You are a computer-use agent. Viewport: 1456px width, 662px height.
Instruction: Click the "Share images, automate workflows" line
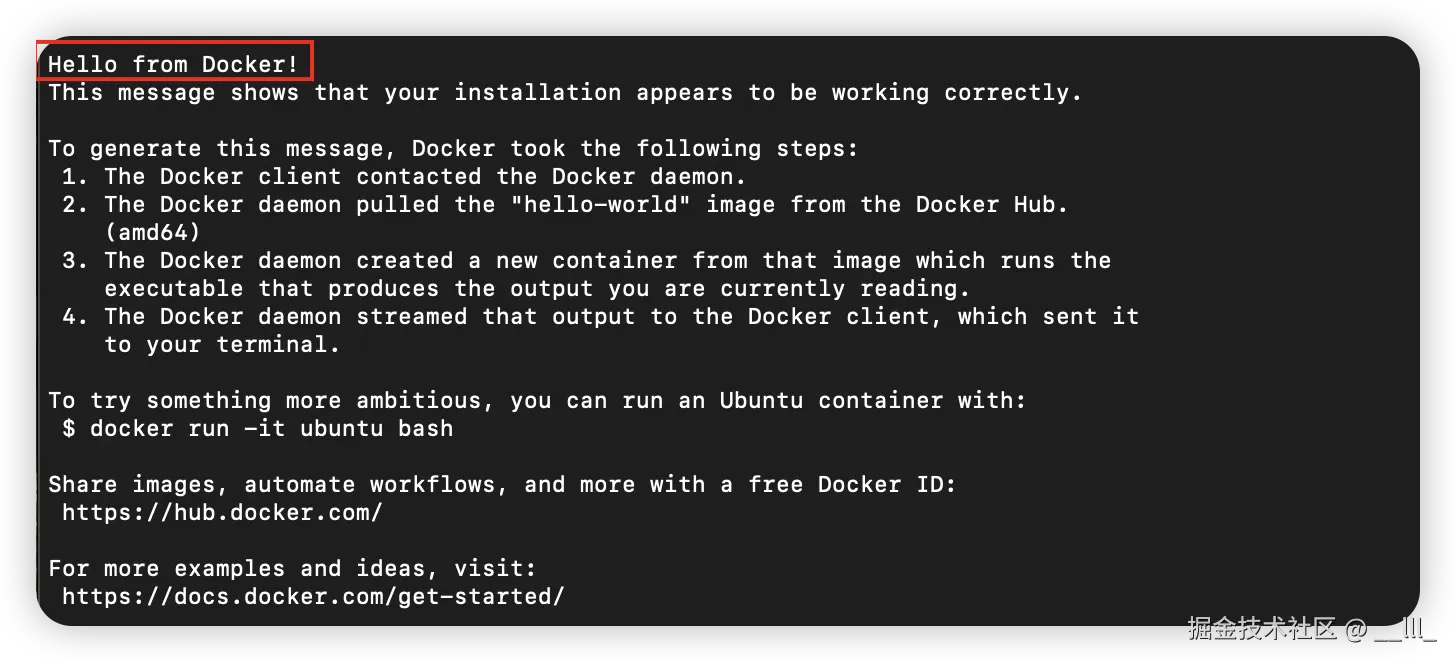pos(502,485)
